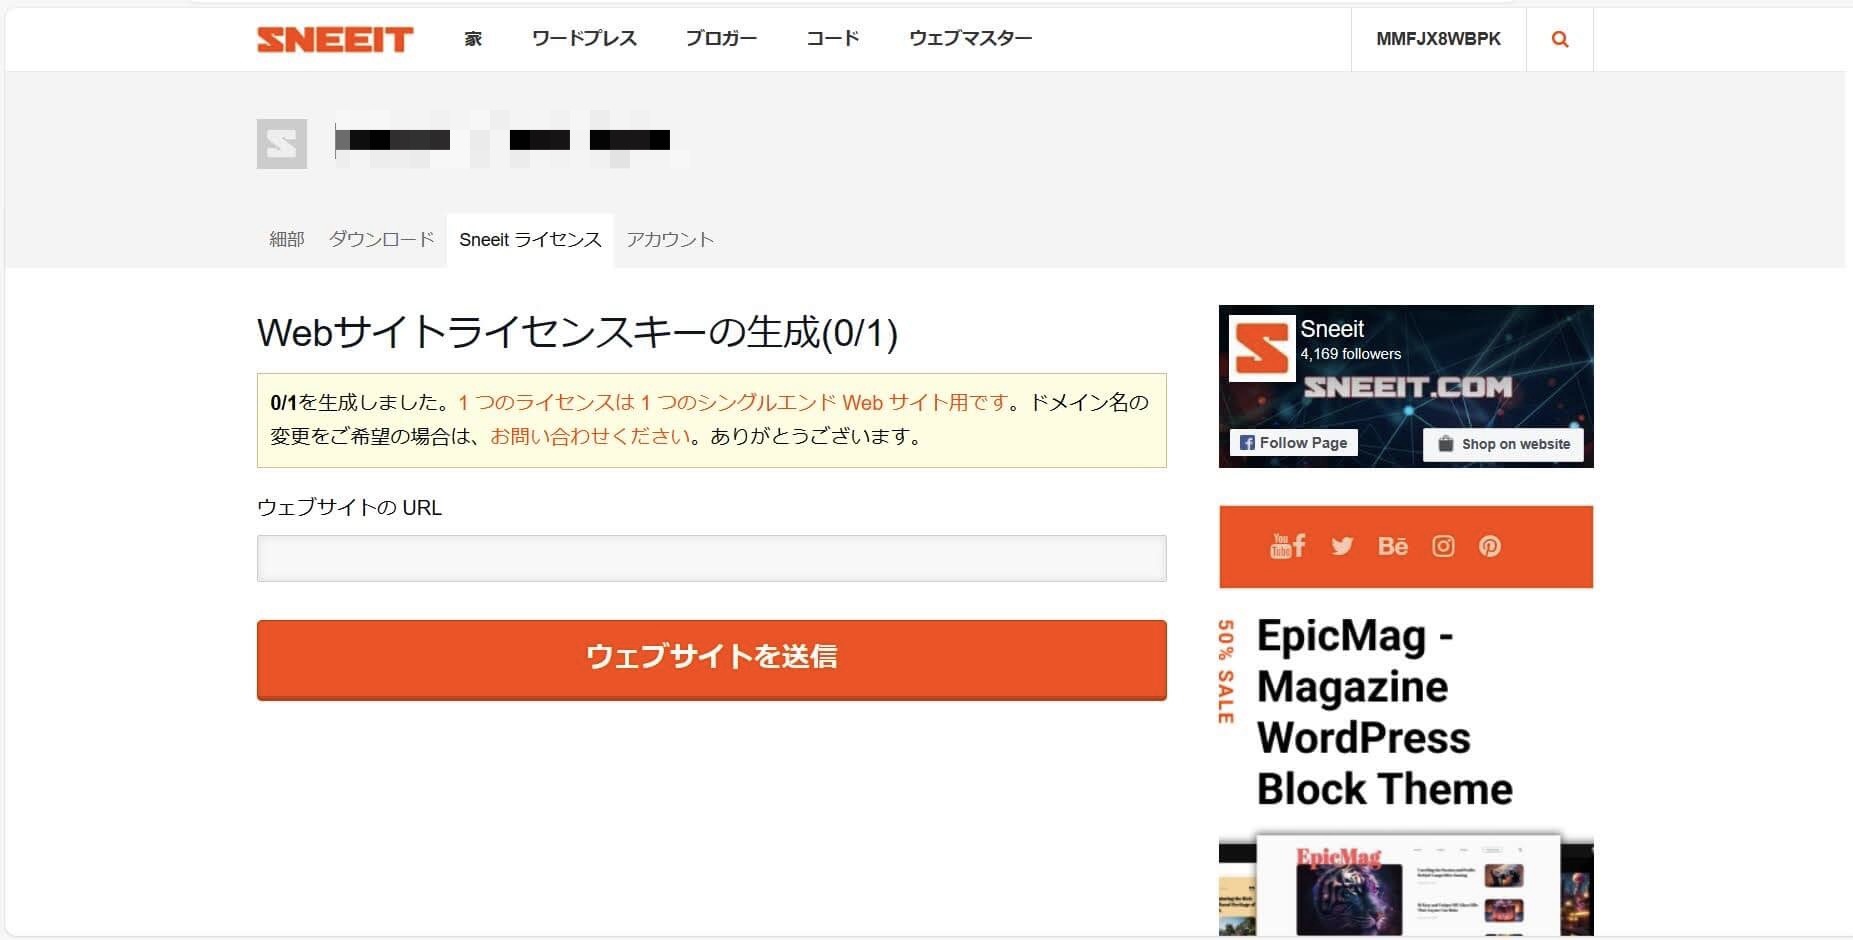Click the Sneeit Facebook page logo thumbnail
The image size is (1853, 940).
[1262, 348]
